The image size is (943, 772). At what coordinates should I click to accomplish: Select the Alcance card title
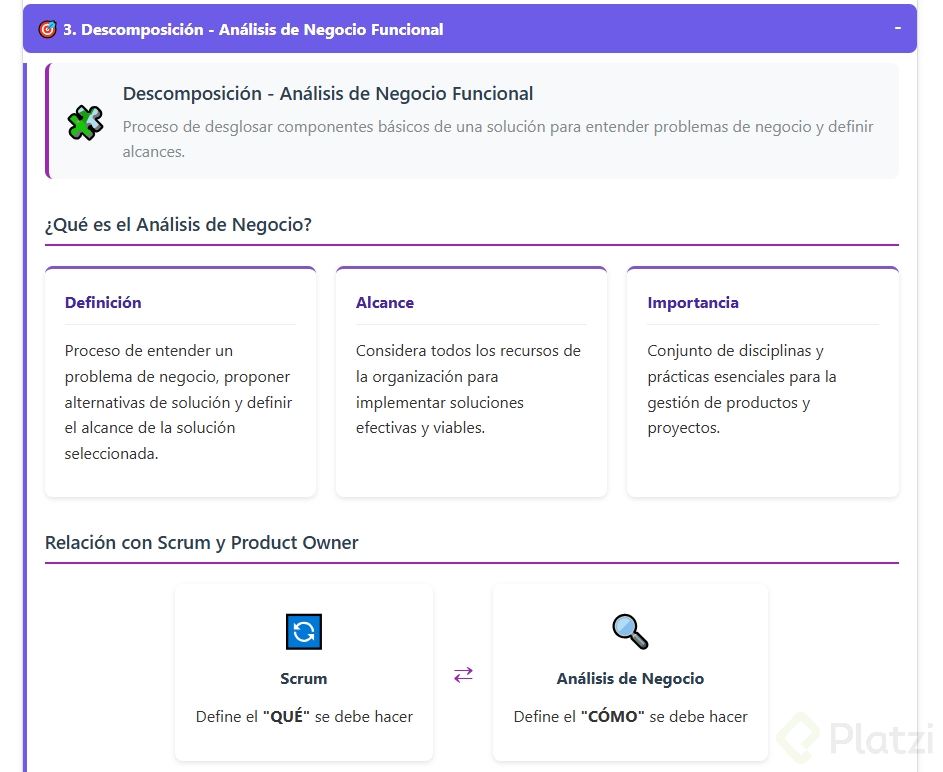point(385,303)
